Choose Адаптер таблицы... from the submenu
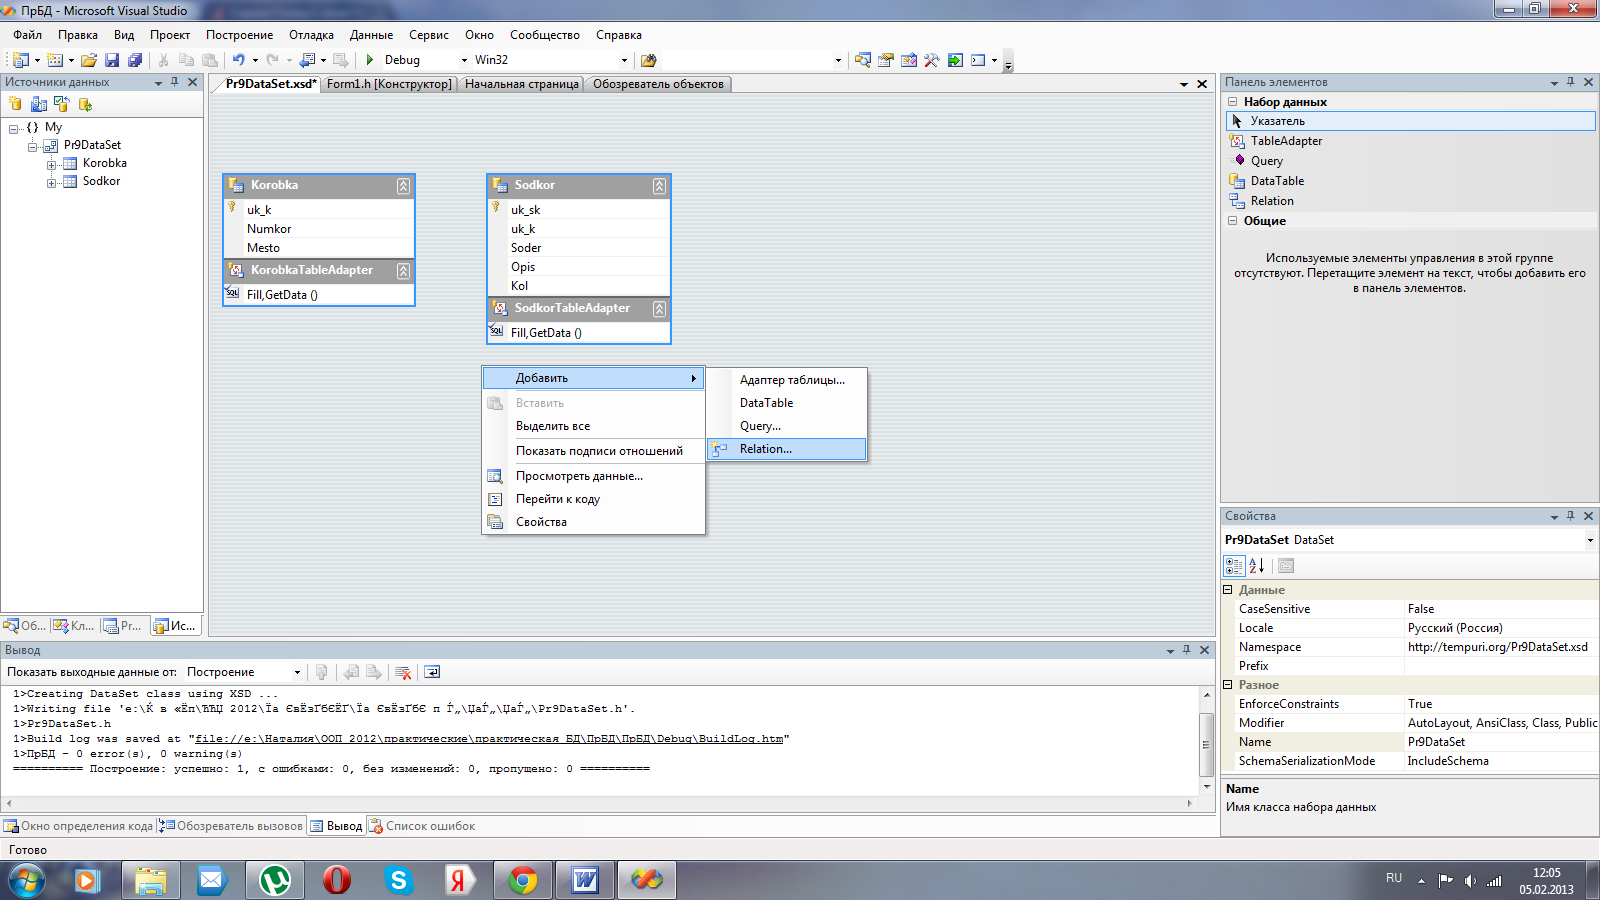The width and height of the screenshot is (1600, 900). coord(787,380)
